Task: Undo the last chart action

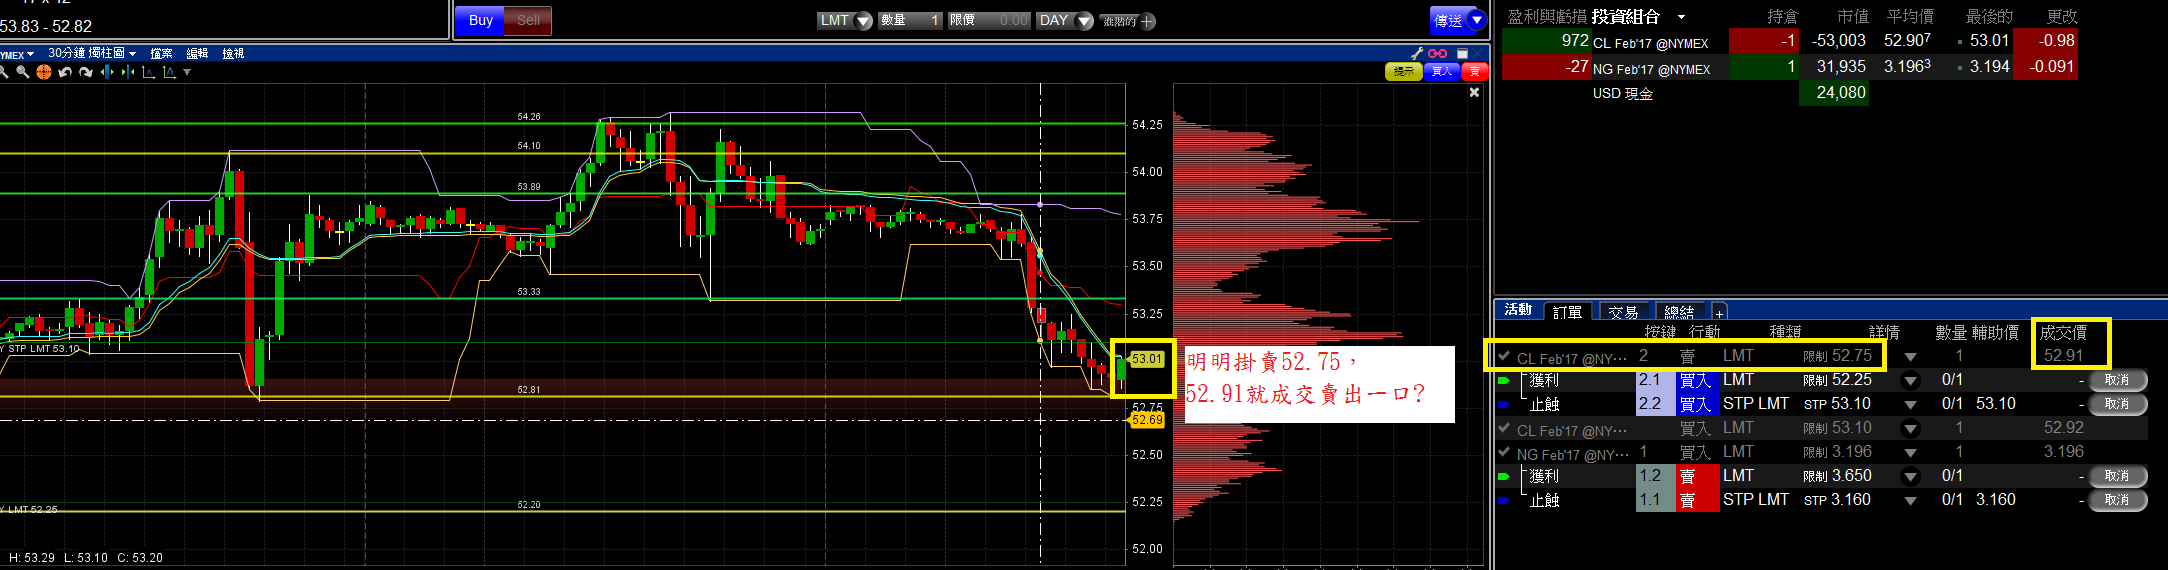Action: click(65, 72)
